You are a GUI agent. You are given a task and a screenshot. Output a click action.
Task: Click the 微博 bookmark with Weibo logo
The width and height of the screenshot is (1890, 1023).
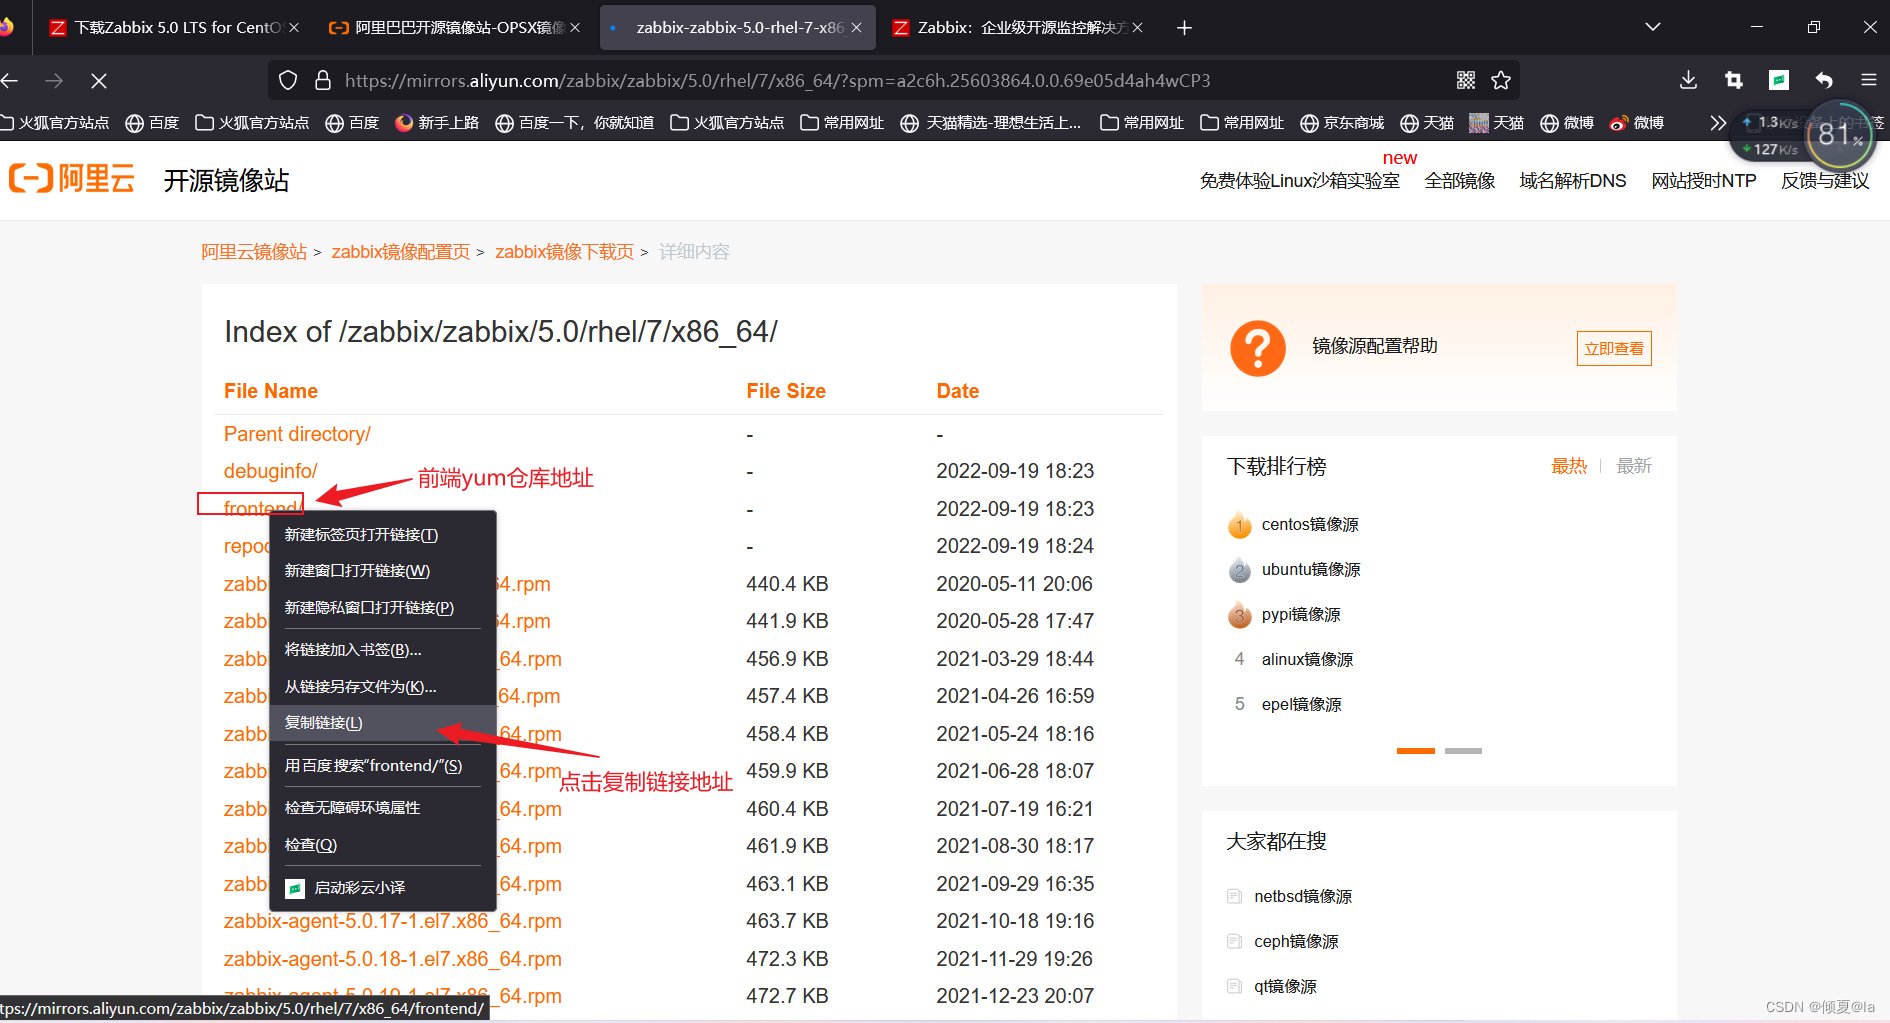click(x=1637, y=123)
